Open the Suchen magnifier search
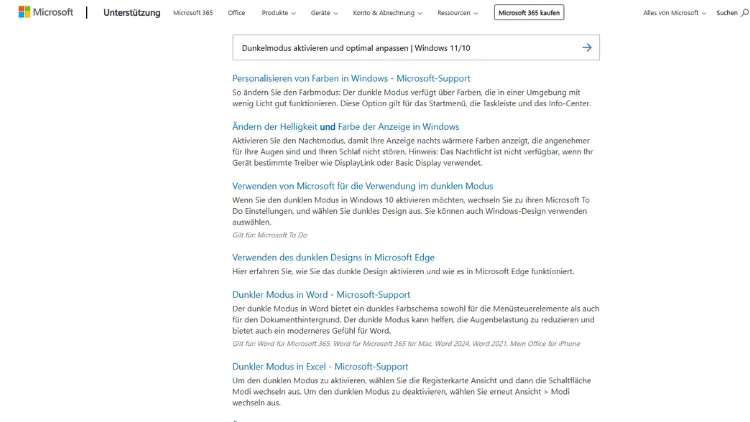Image resolution: width=750 pixels, height=422 pixels. [x=732, y=13]
